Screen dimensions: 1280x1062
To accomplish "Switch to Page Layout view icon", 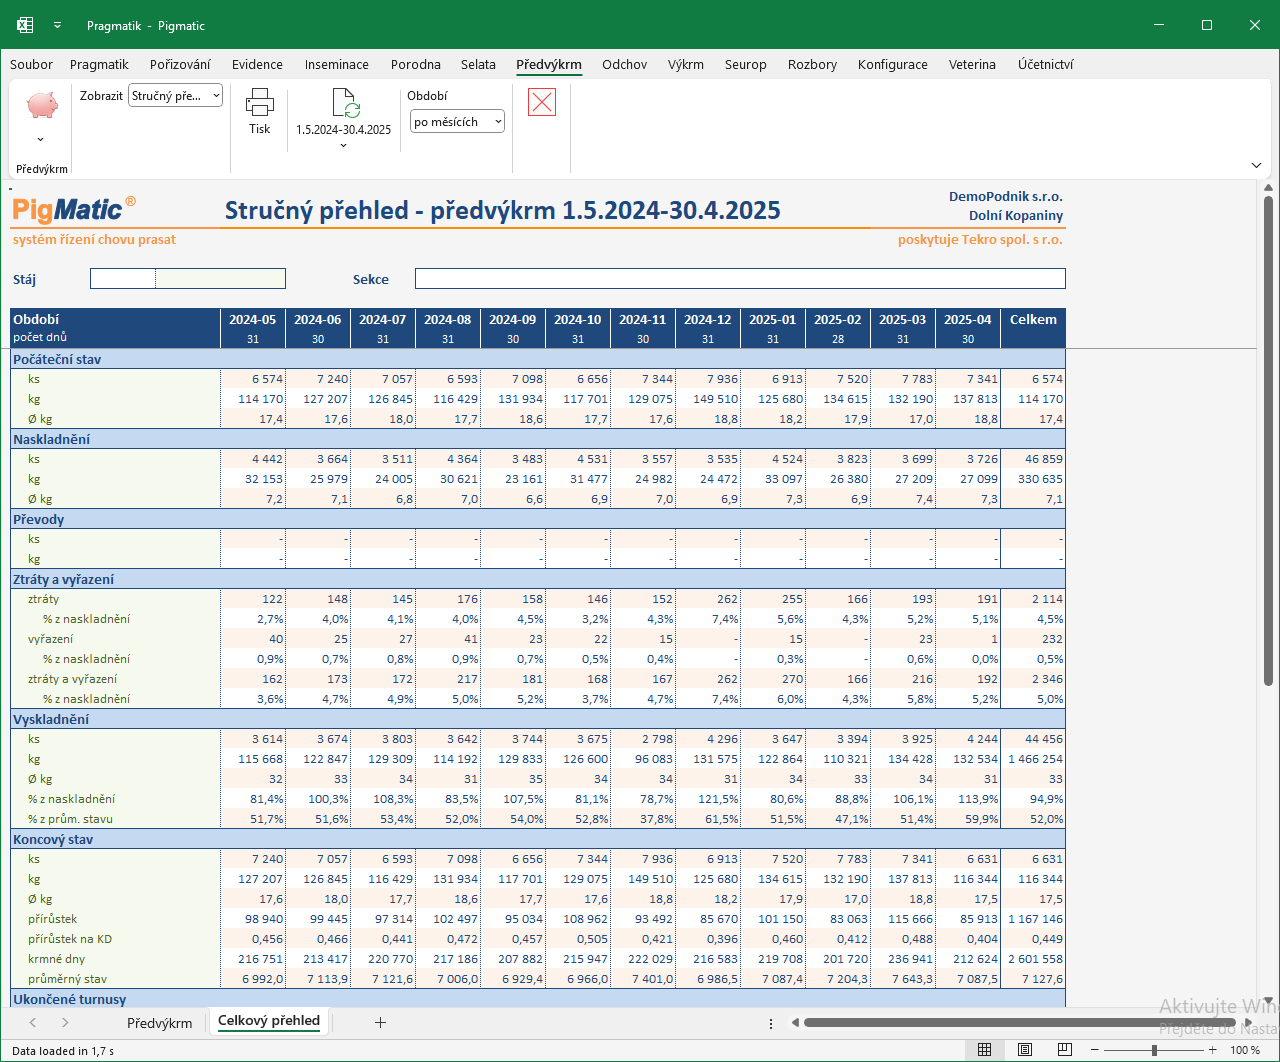I will 1025,1049.
